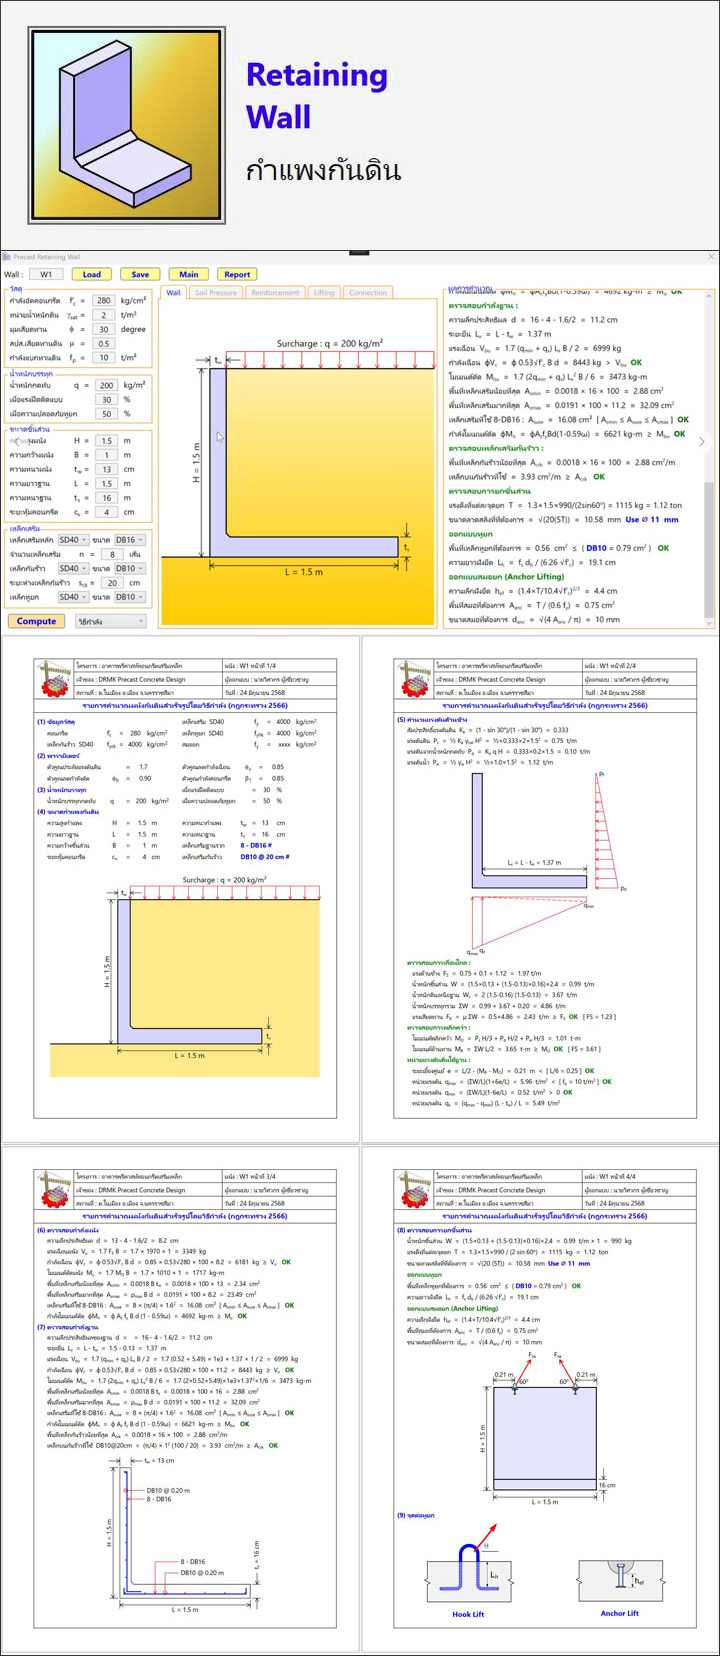Image resolution: width=720 pixels, height=1656 pixels.
Task: Click the soil bearing fp field 10
Action: [104, 357]
